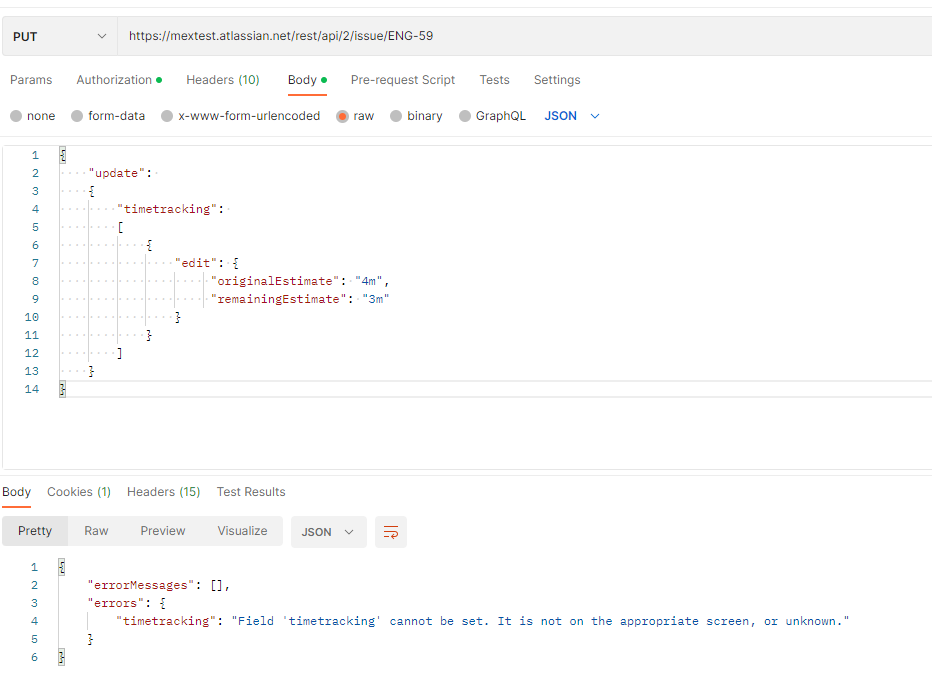
Task: Open the response JSON format dropdown
Action: 328,532
